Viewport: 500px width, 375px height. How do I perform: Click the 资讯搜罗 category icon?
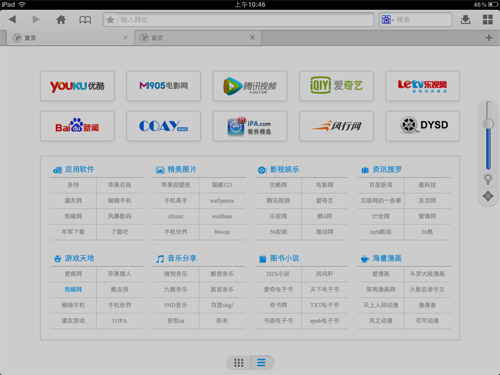[x=365, y=170]
